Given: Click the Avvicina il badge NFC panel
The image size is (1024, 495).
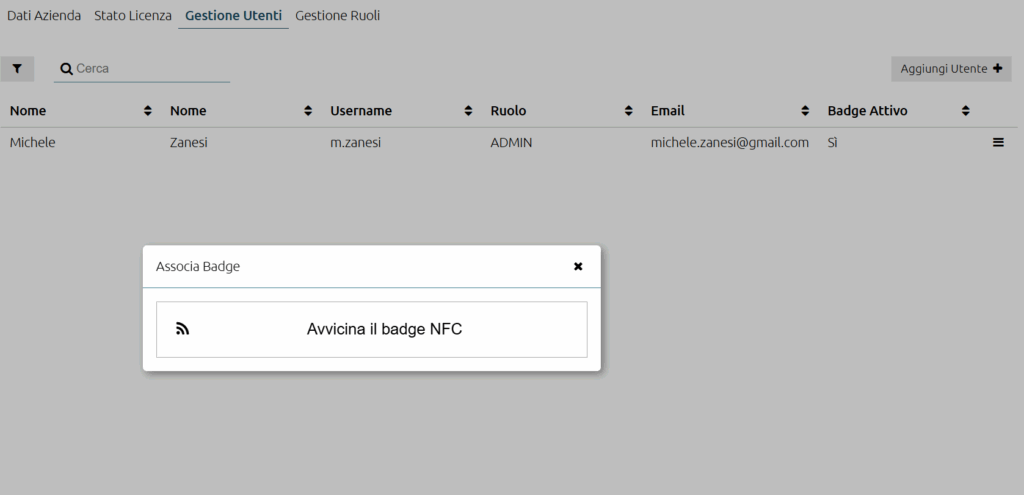Looking at the screenshot, I should tap(372, 329).
